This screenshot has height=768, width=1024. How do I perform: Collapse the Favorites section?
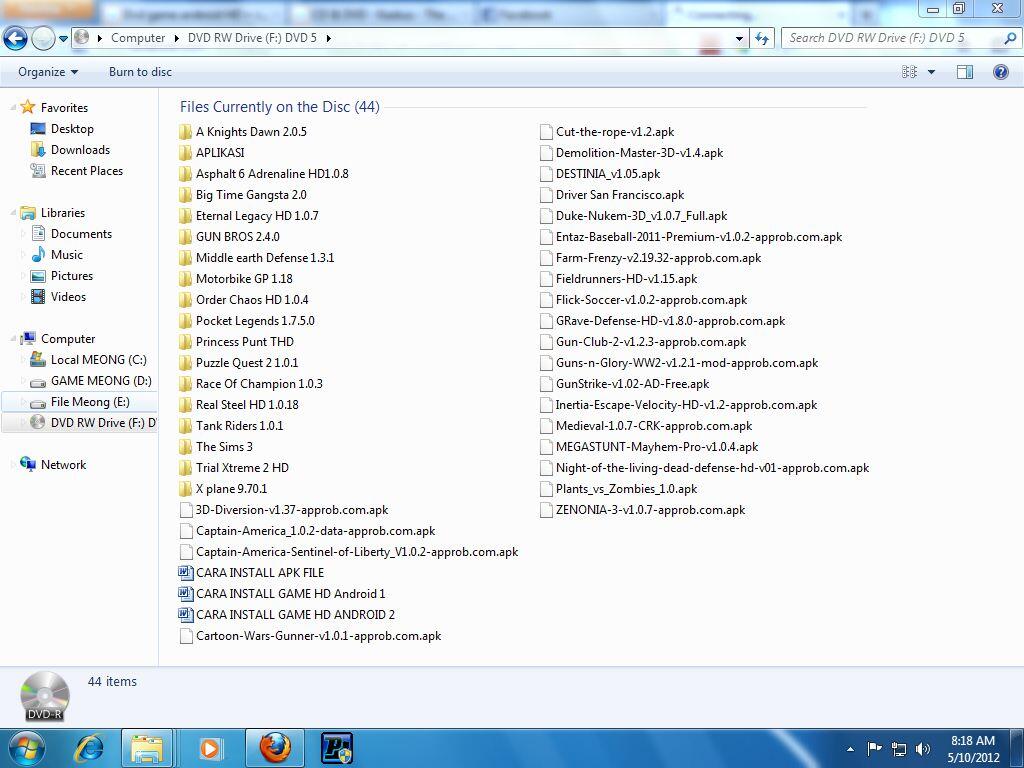[x=13, y=107]
